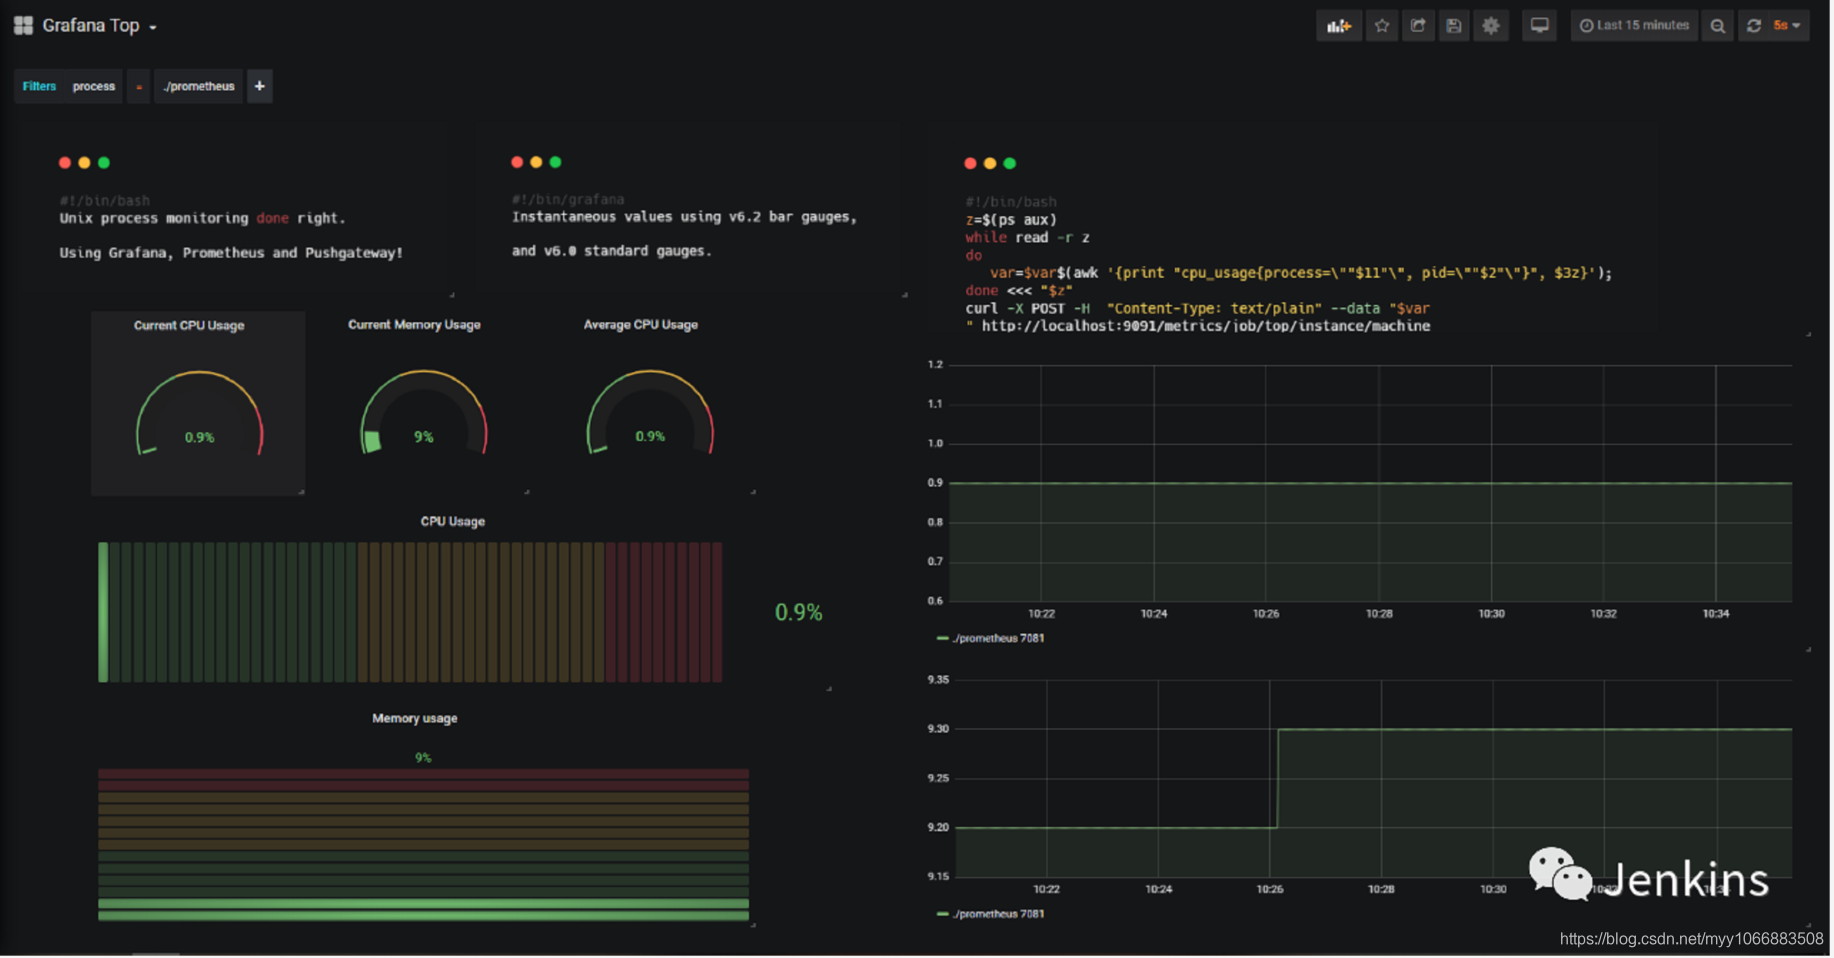This screenshot has width=1834, height=958.
Task: Open the Average CPU Usage panel title
Action: tap(641, 324)
